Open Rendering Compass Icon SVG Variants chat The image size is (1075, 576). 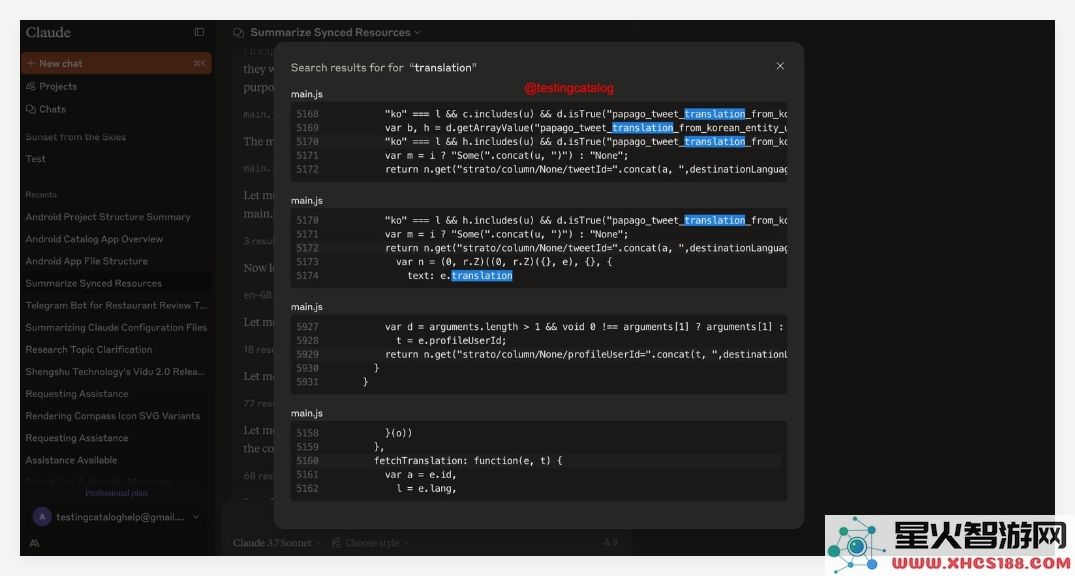coord(112,416)
